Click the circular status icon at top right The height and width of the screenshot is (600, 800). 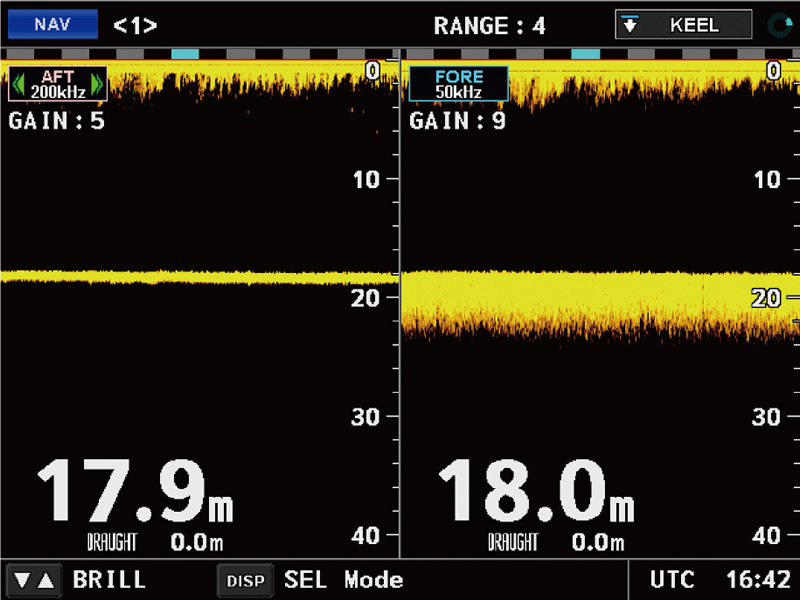tap(780, 25)
